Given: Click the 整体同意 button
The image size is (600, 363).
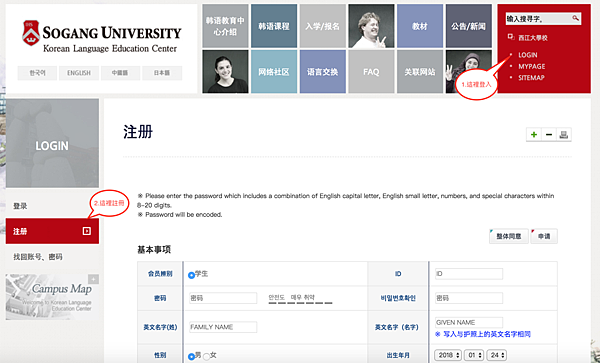Looking at the screenshot, I should tap(509, 236).
